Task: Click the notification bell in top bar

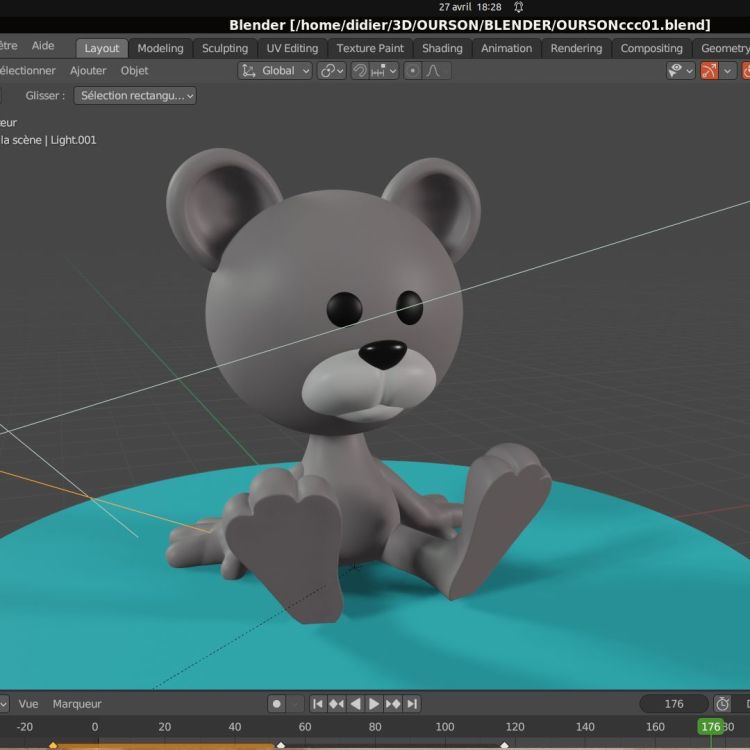Action: pos(518,7)
